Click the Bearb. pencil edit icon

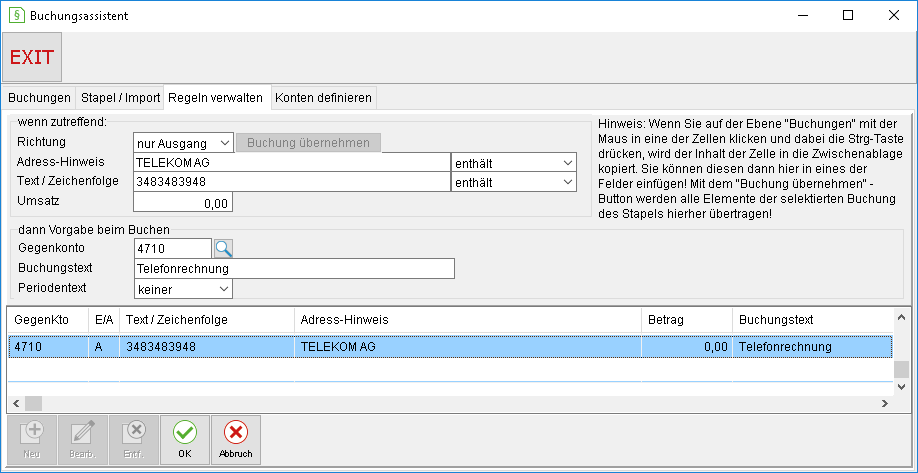coord(83,440)
